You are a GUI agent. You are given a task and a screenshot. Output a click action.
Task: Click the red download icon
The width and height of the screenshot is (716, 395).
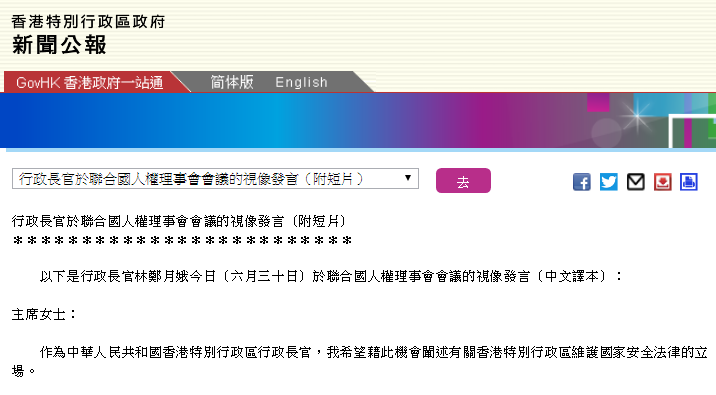coord(663,182)
